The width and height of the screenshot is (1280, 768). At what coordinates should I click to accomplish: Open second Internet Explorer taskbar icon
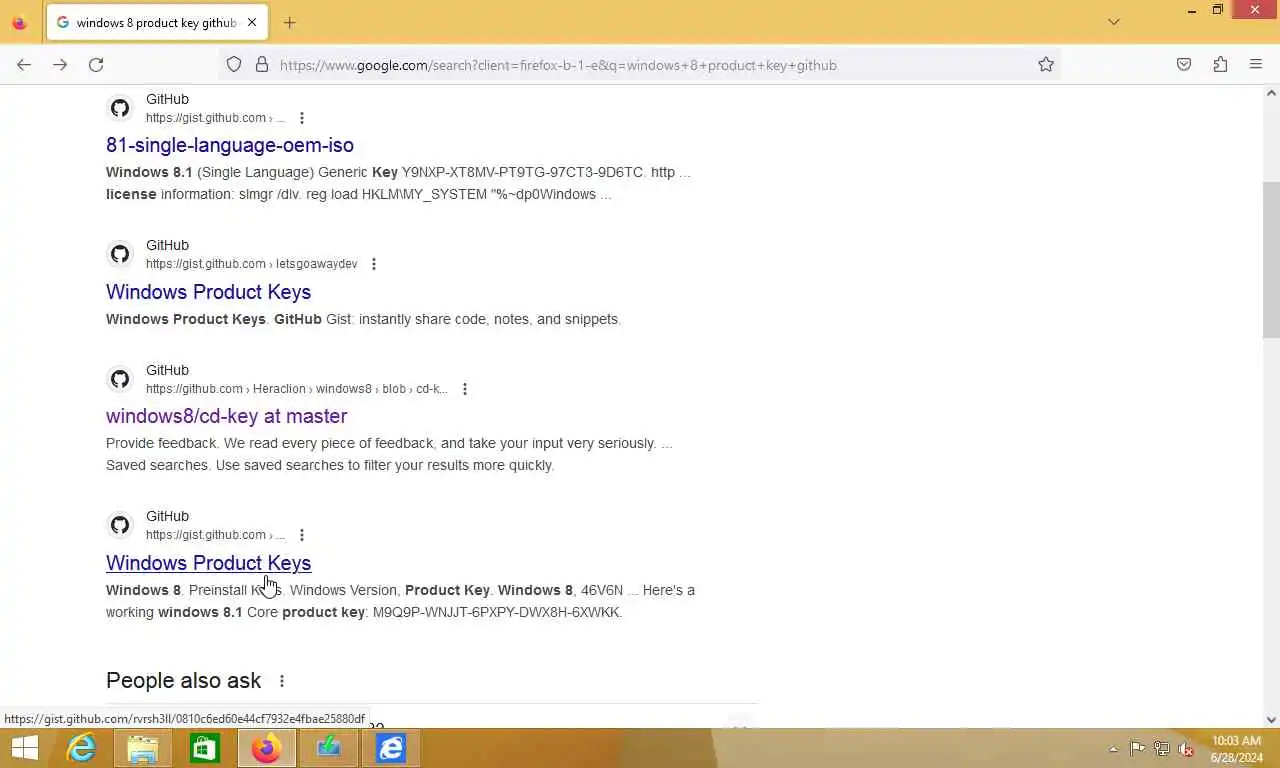(x=391, y=748)
